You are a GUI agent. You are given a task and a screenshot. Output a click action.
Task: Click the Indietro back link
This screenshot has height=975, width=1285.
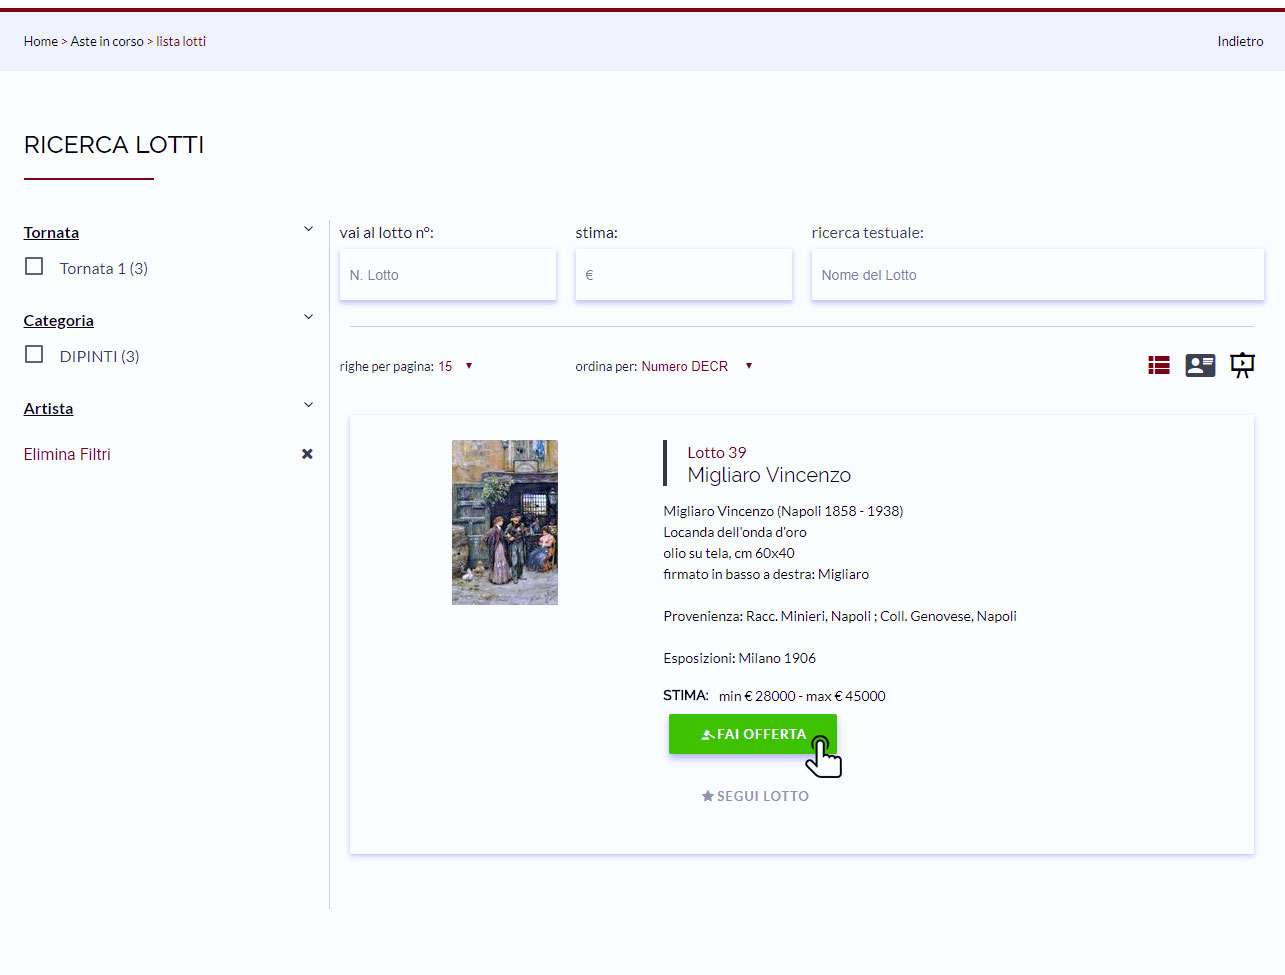click(x=1240, y=42)
